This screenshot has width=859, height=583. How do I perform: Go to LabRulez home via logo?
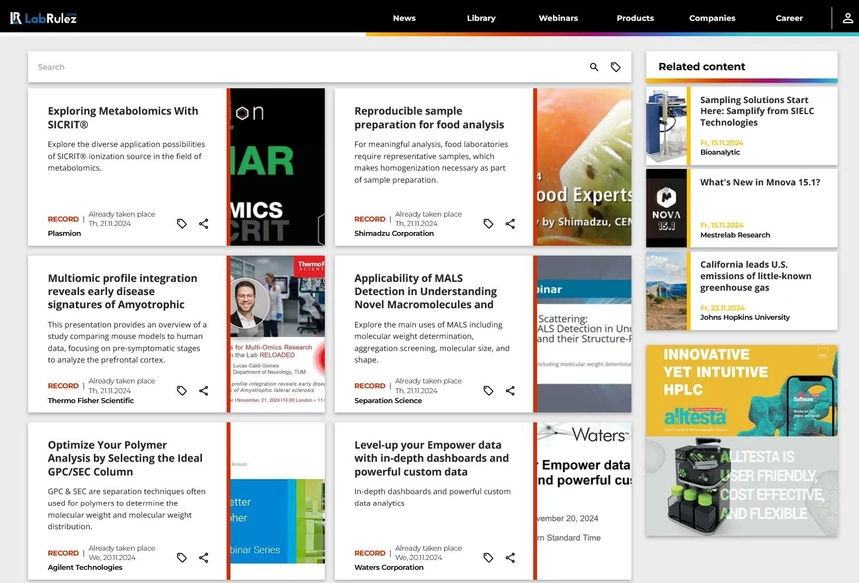tap(43, 18)
